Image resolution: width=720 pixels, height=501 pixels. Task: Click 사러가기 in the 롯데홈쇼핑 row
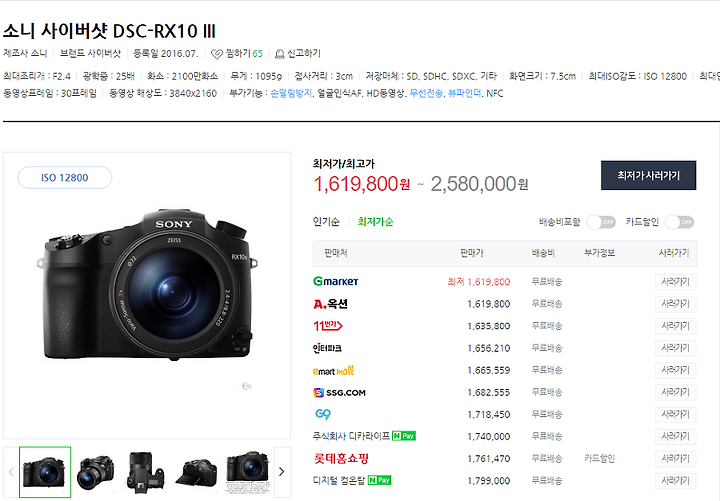(675, 458)
